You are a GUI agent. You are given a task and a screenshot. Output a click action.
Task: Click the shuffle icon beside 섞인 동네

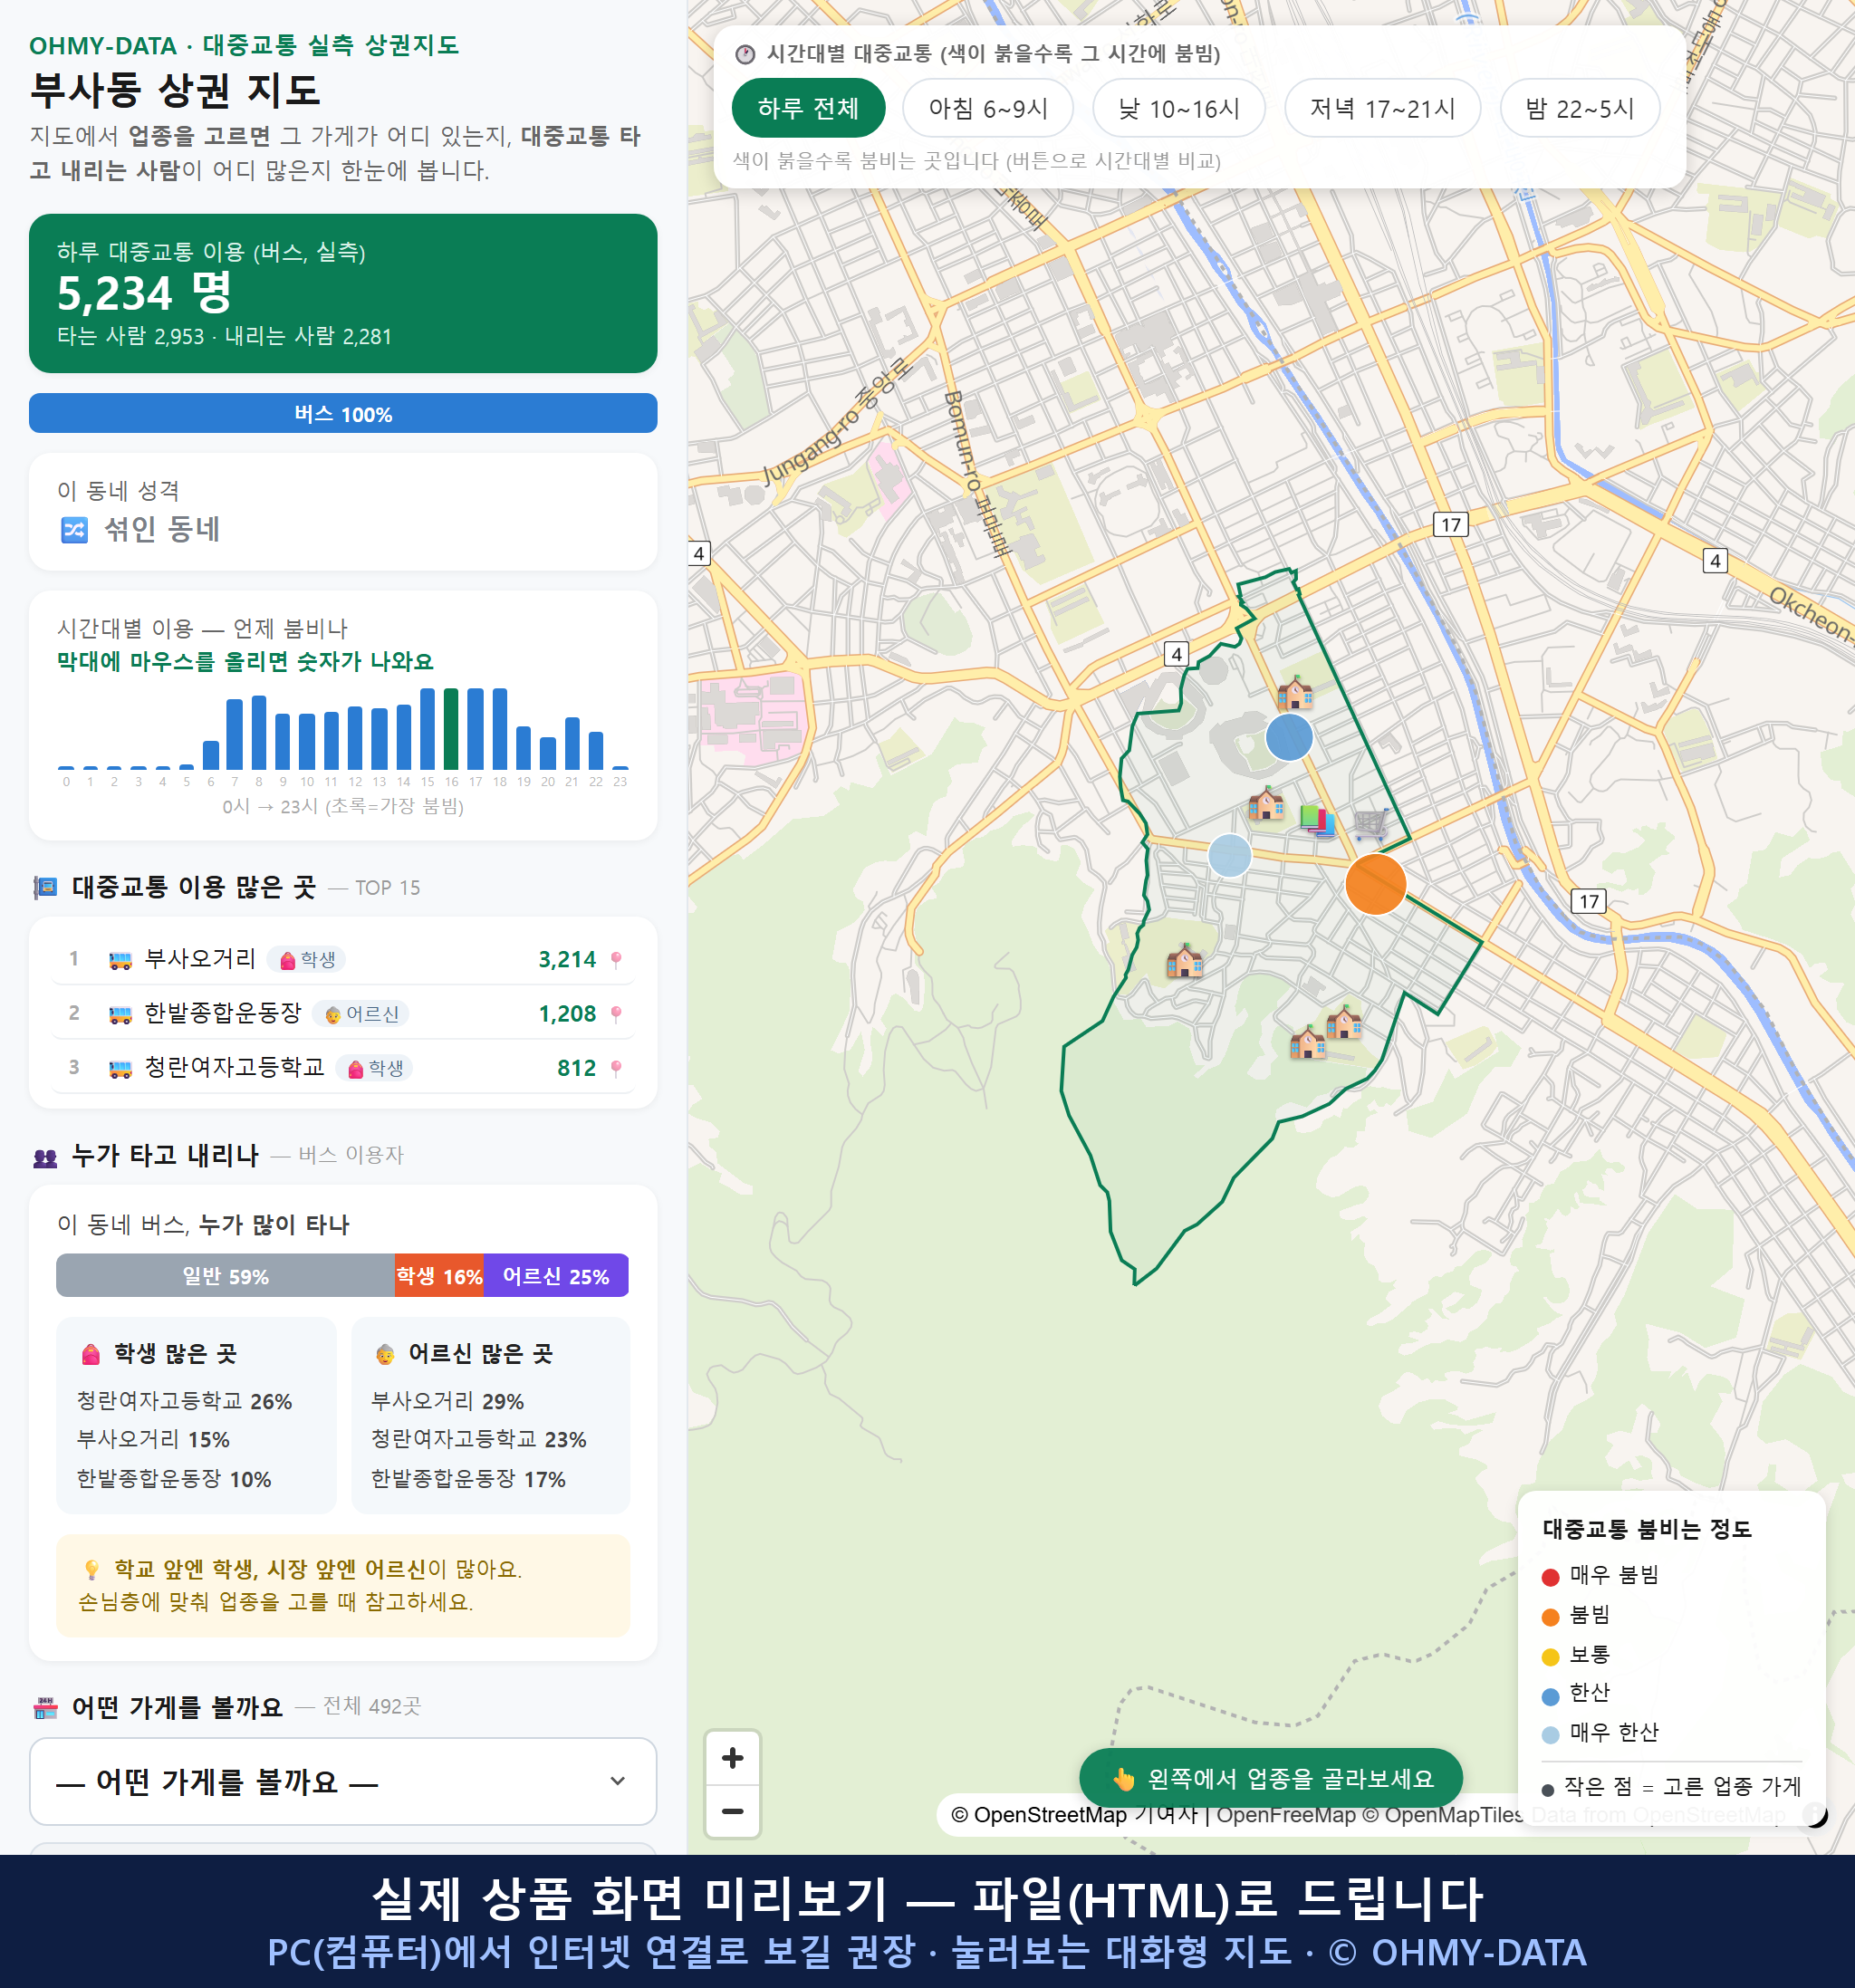[74, 529]
